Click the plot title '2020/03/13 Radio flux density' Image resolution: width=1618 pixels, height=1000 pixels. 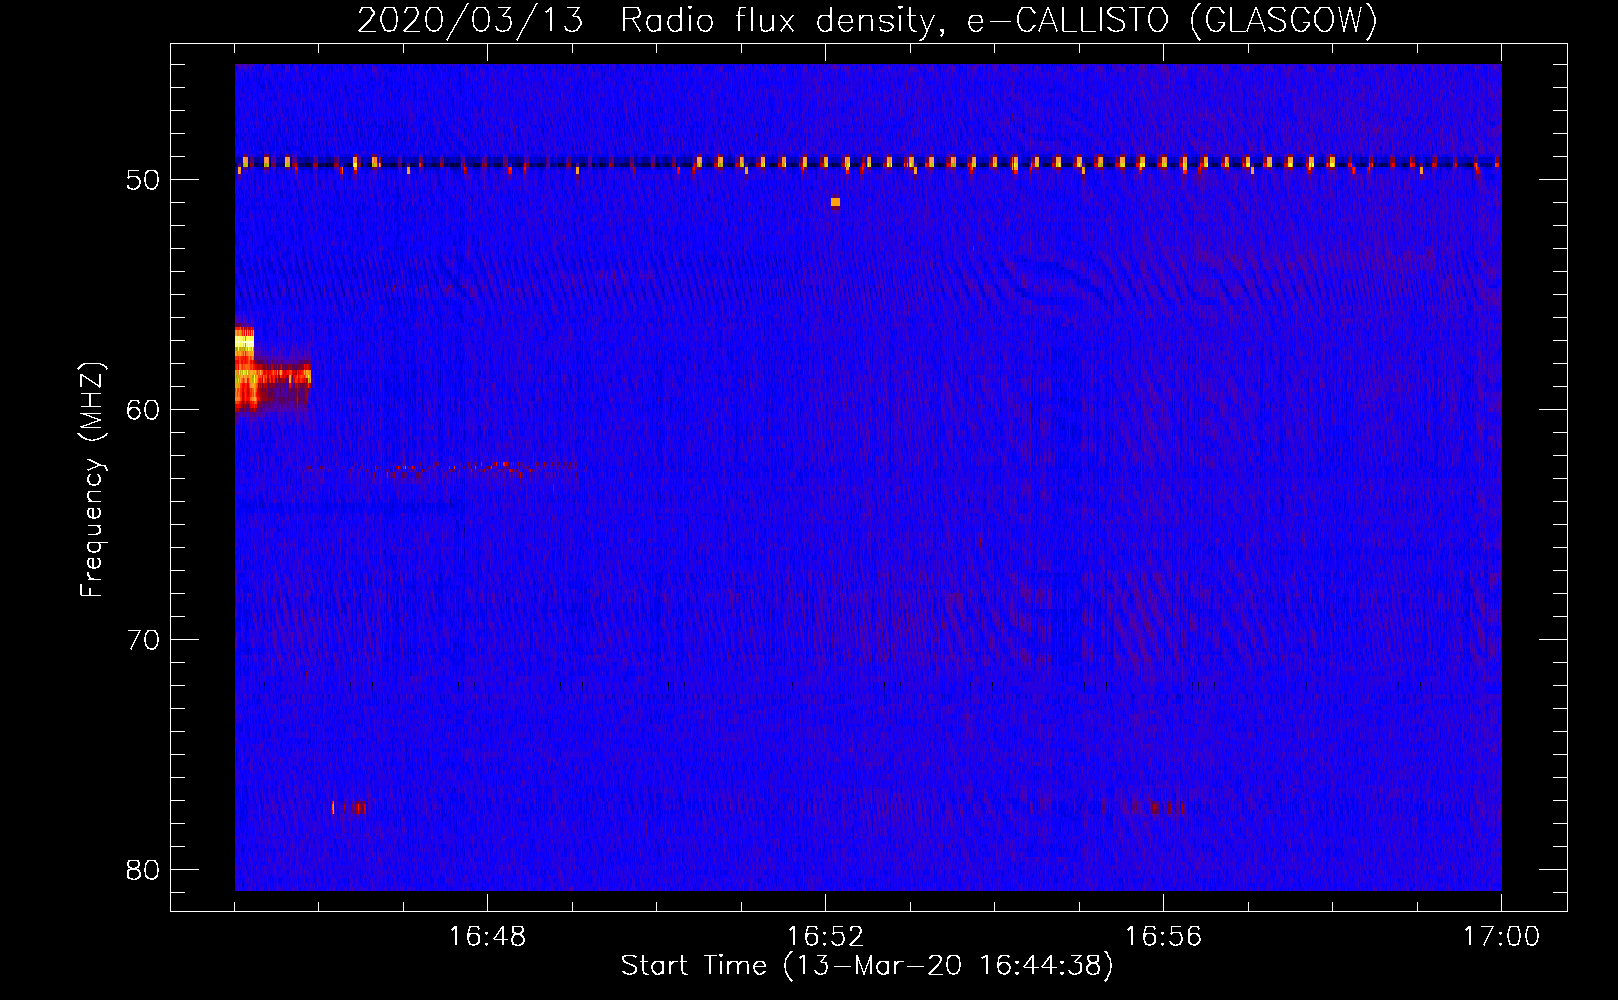point(650,20)
